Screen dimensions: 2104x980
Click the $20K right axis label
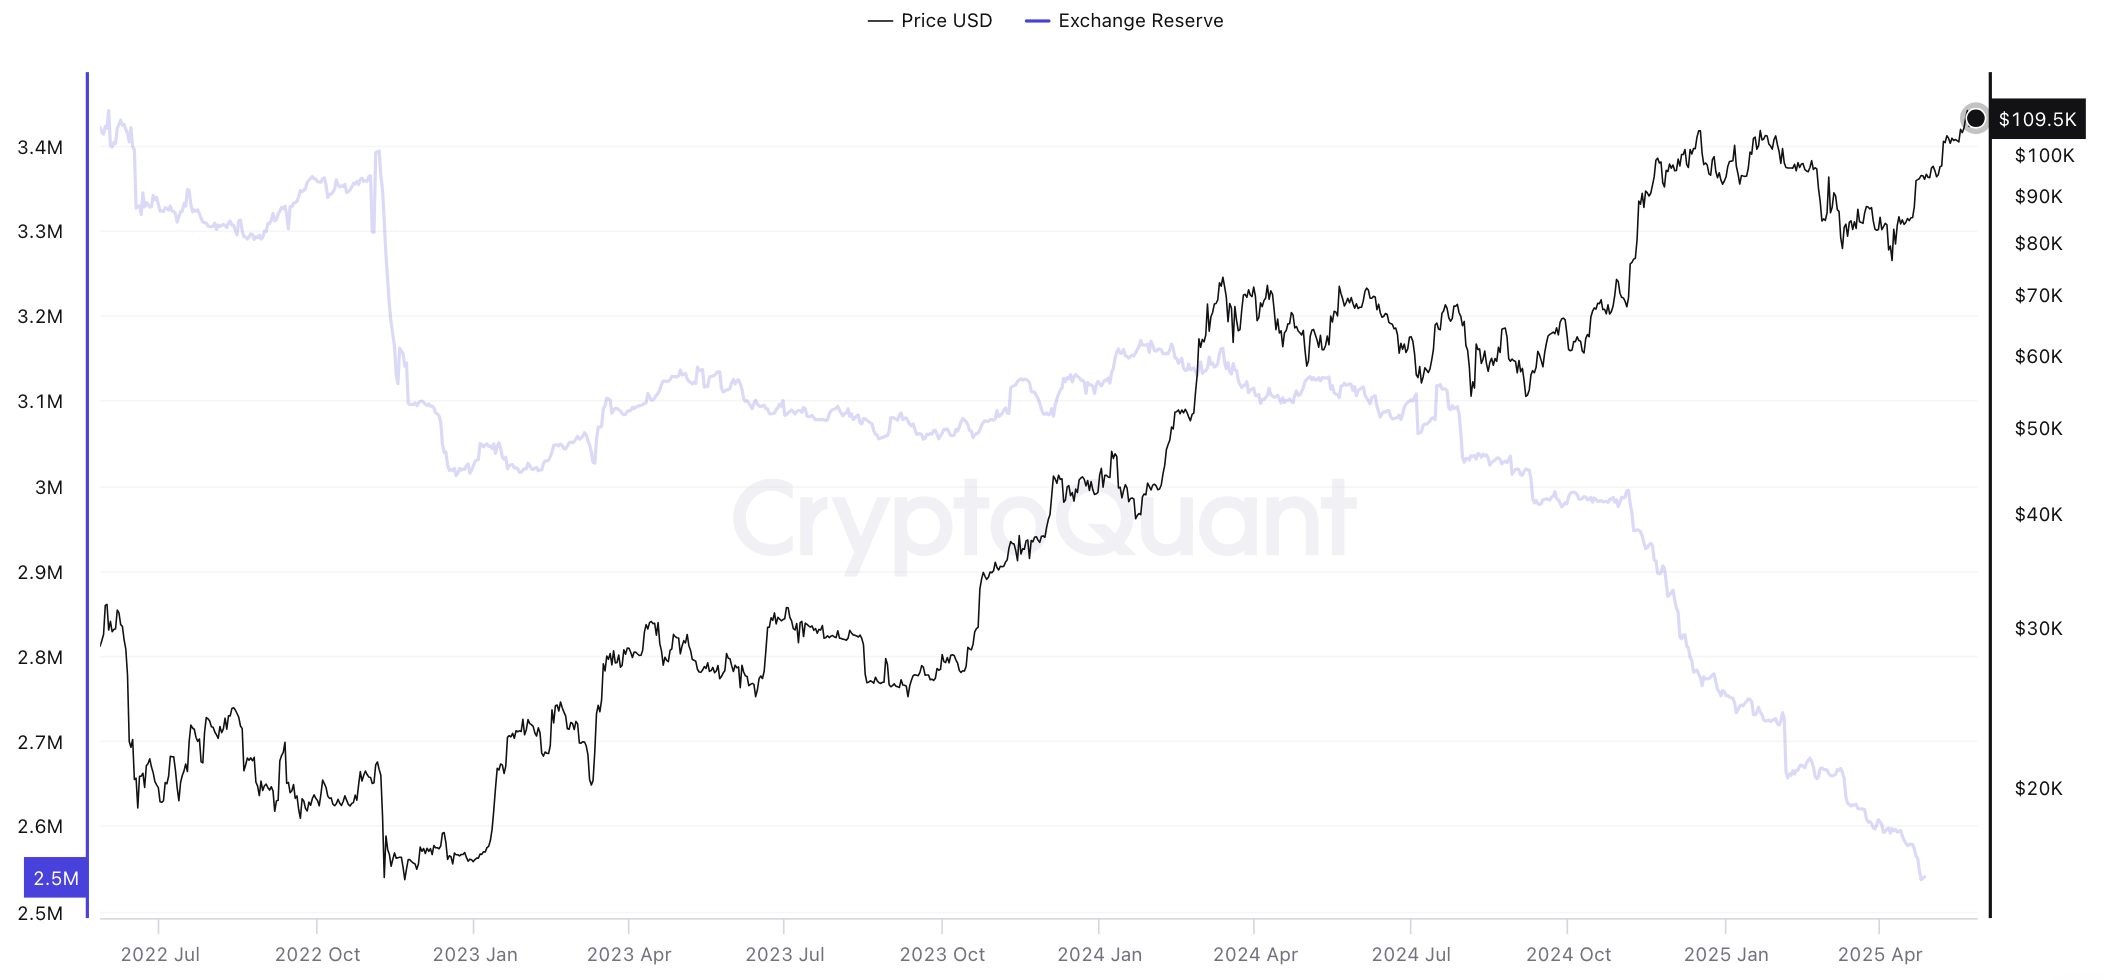[2038, 789]
